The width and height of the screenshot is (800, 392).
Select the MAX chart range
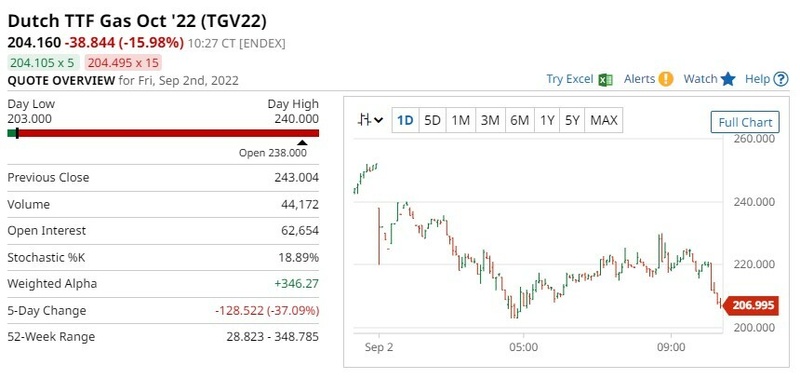(604, 120)
